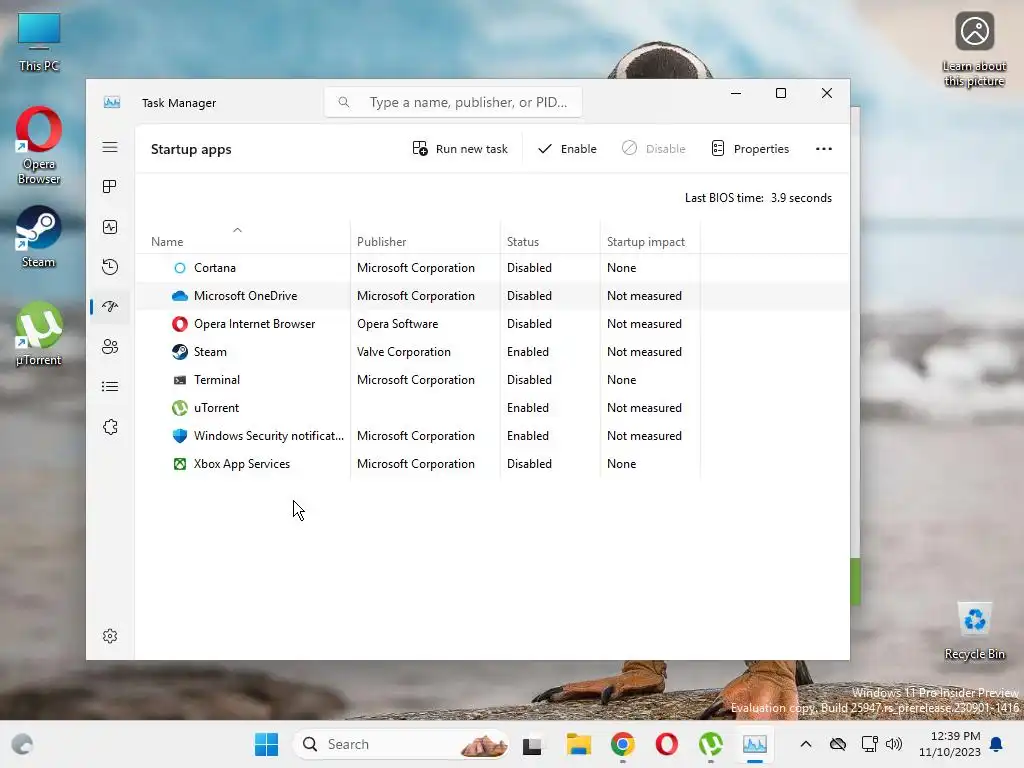Select the uTorrent startup entry
Image resolution: width=1024 pixels, height=768 pixels.
pos(492,408)
